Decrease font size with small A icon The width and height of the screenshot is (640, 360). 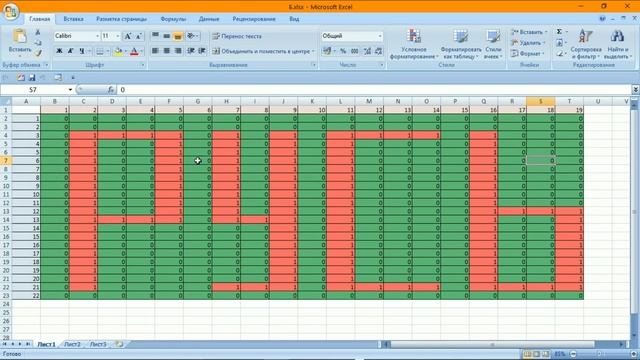[x=138, y=36]
